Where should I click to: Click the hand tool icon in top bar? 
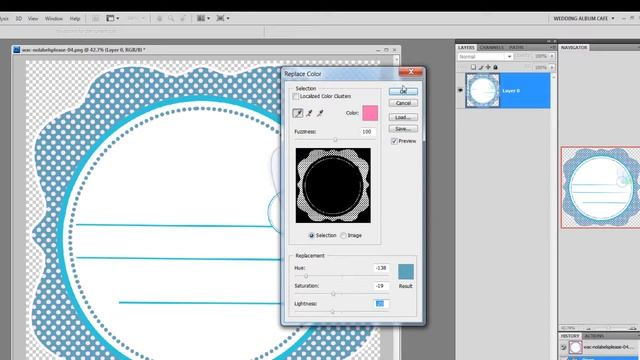point(160,18)
